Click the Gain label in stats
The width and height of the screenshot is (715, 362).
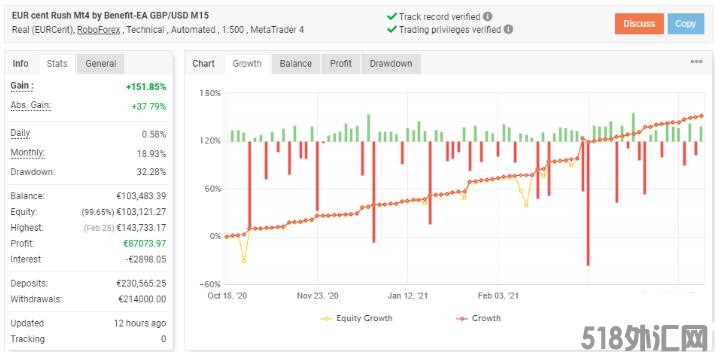[x=21, y=86]
